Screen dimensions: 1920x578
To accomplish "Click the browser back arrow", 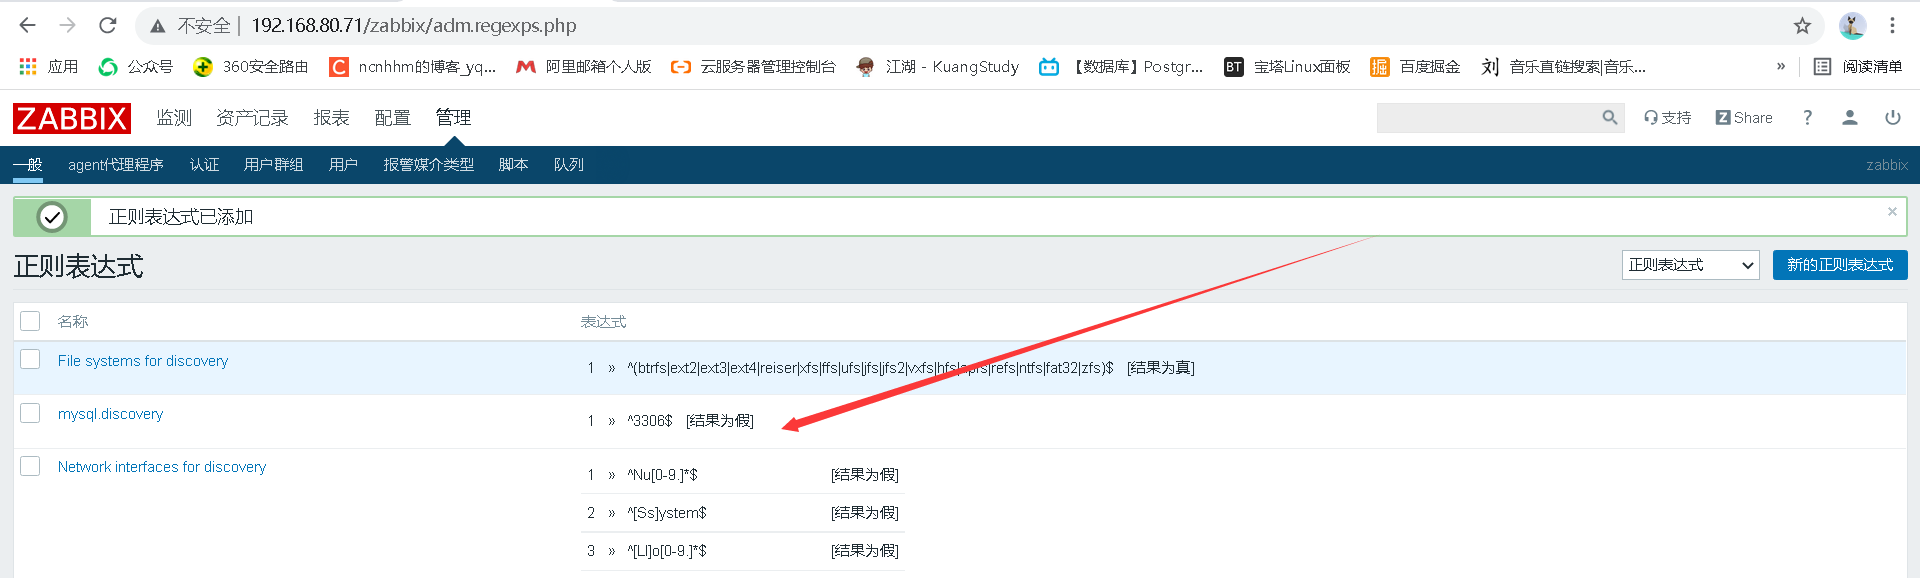I will pos(27,25).
